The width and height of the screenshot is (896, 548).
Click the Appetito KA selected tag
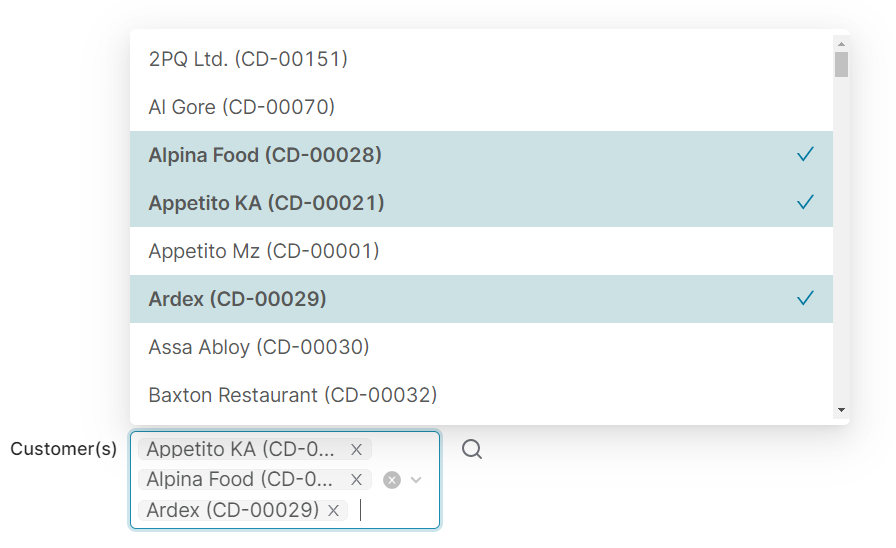pos(241,449)
